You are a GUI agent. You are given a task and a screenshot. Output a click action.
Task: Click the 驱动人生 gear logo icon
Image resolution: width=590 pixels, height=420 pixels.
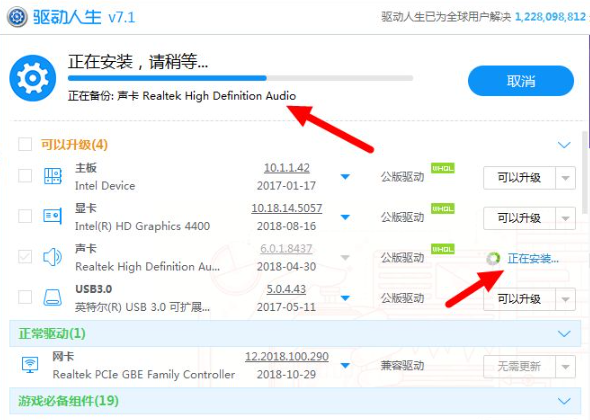(x=17, y=17)
